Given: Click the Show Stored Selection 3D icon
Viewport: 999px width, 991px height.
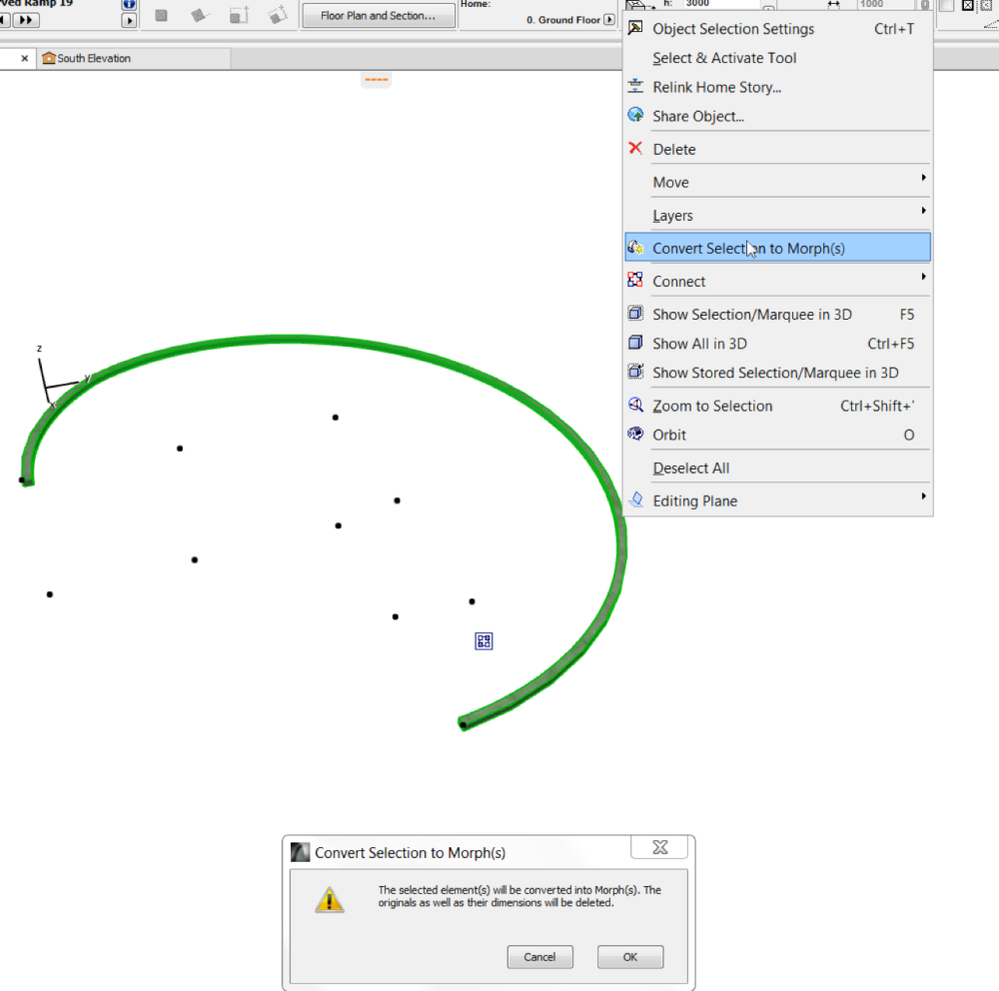Looking at the screenshot, I should click(635, 371).
